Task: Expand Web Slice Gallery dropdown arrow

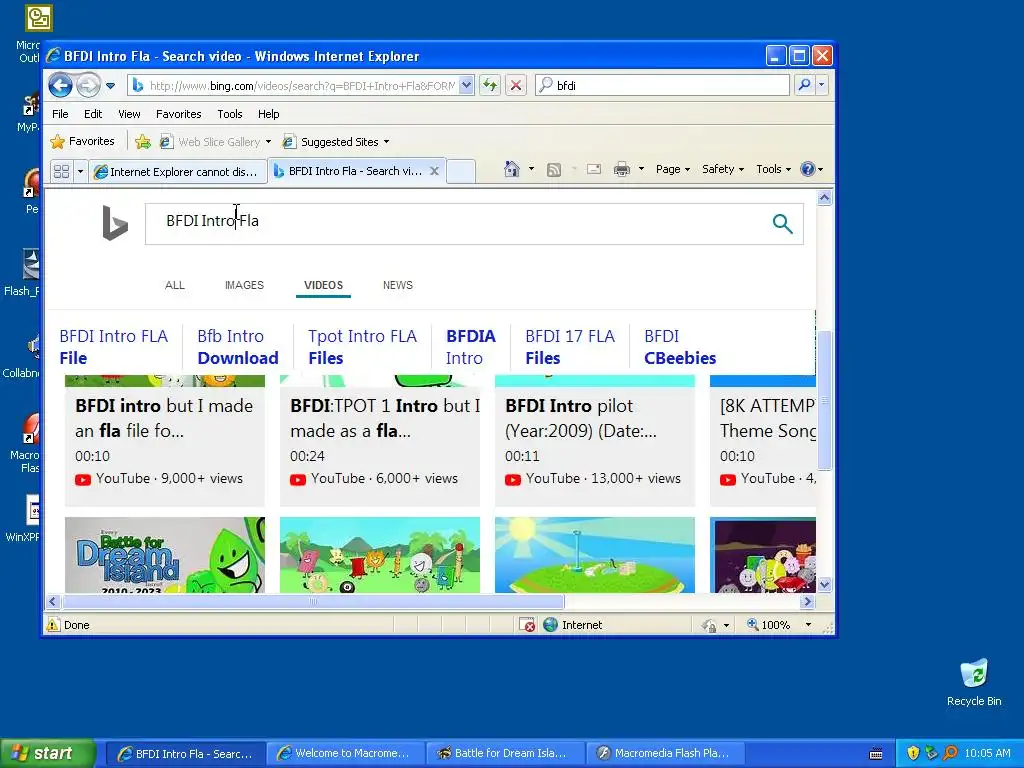Action: pos(268,142)
